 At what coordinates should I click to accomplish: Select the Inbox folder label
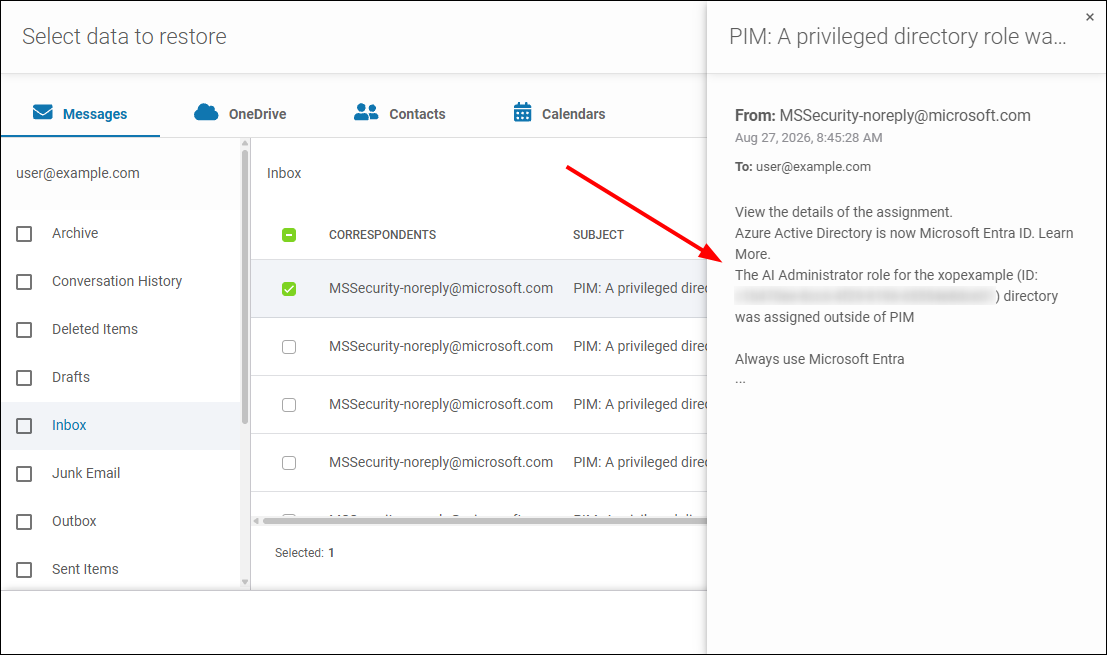[x=69, y=425]
